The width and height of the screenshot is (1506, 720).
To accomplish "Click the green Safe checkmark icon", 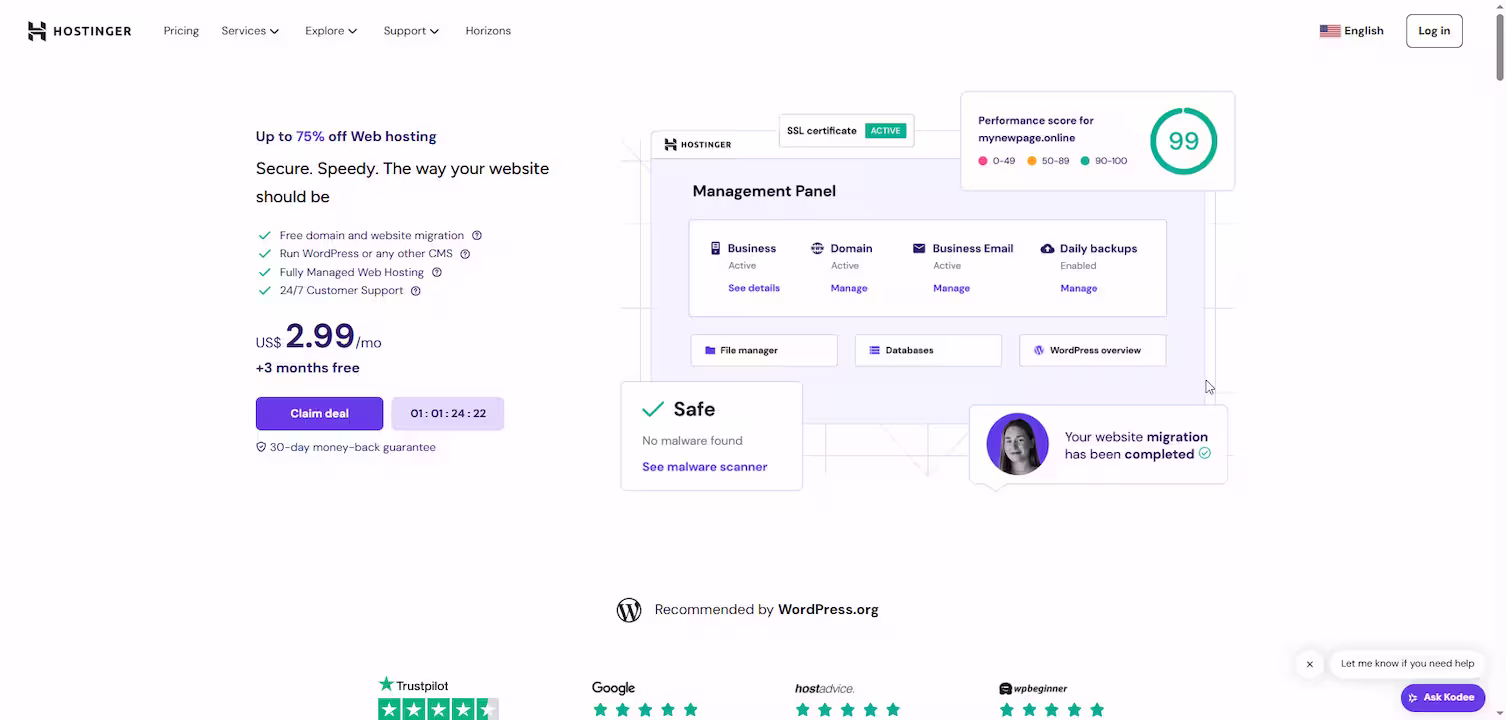I will [x=653, y=409].
